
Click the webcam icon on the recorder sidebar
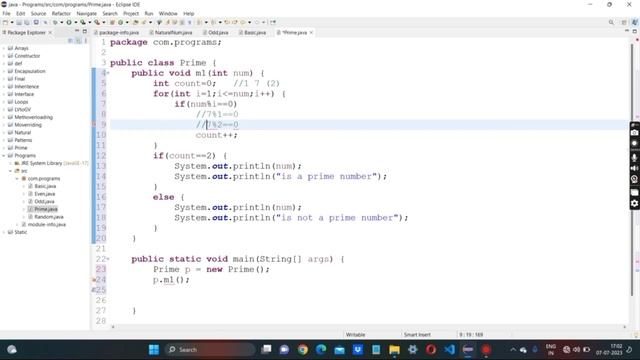point(634,179)
